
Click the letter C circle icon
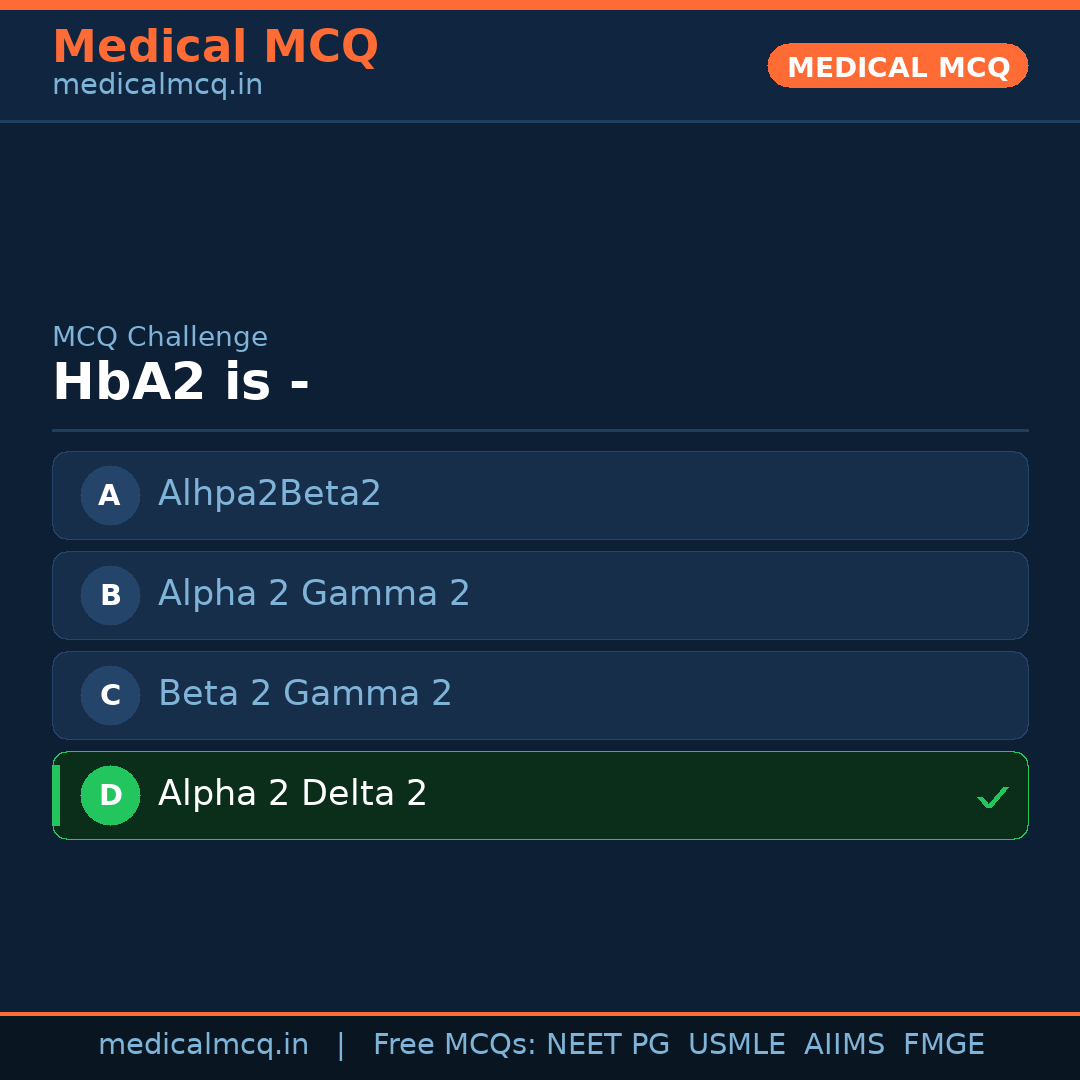(x=110, y=695)
